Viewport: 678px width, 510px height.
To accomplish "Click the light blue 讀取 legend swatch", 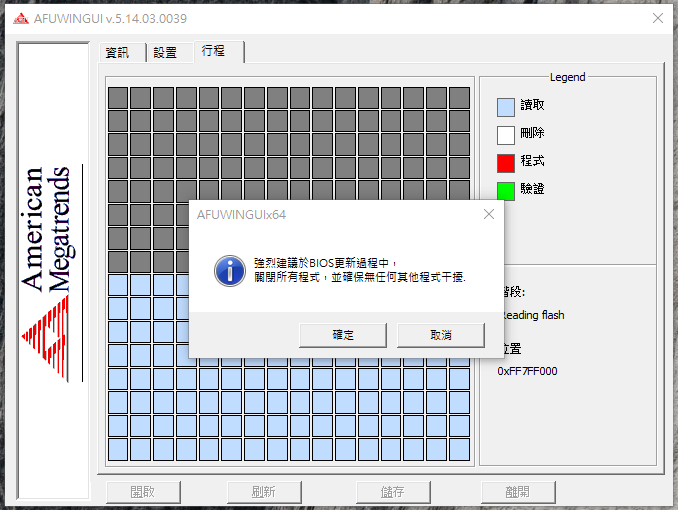I will pyautogui.click(x=505, y=107).
